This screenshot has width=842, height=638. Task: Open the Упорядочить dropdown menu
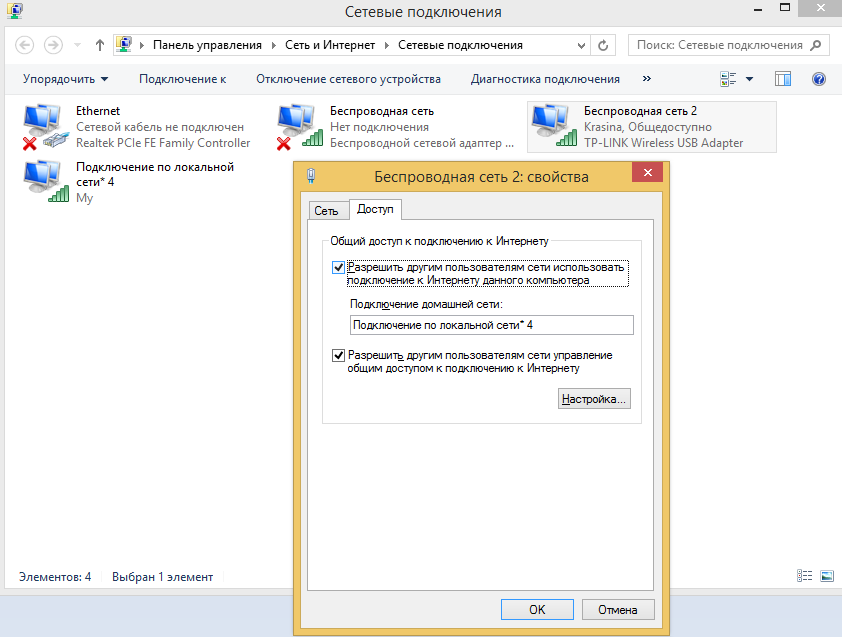(x=65, y=79)
